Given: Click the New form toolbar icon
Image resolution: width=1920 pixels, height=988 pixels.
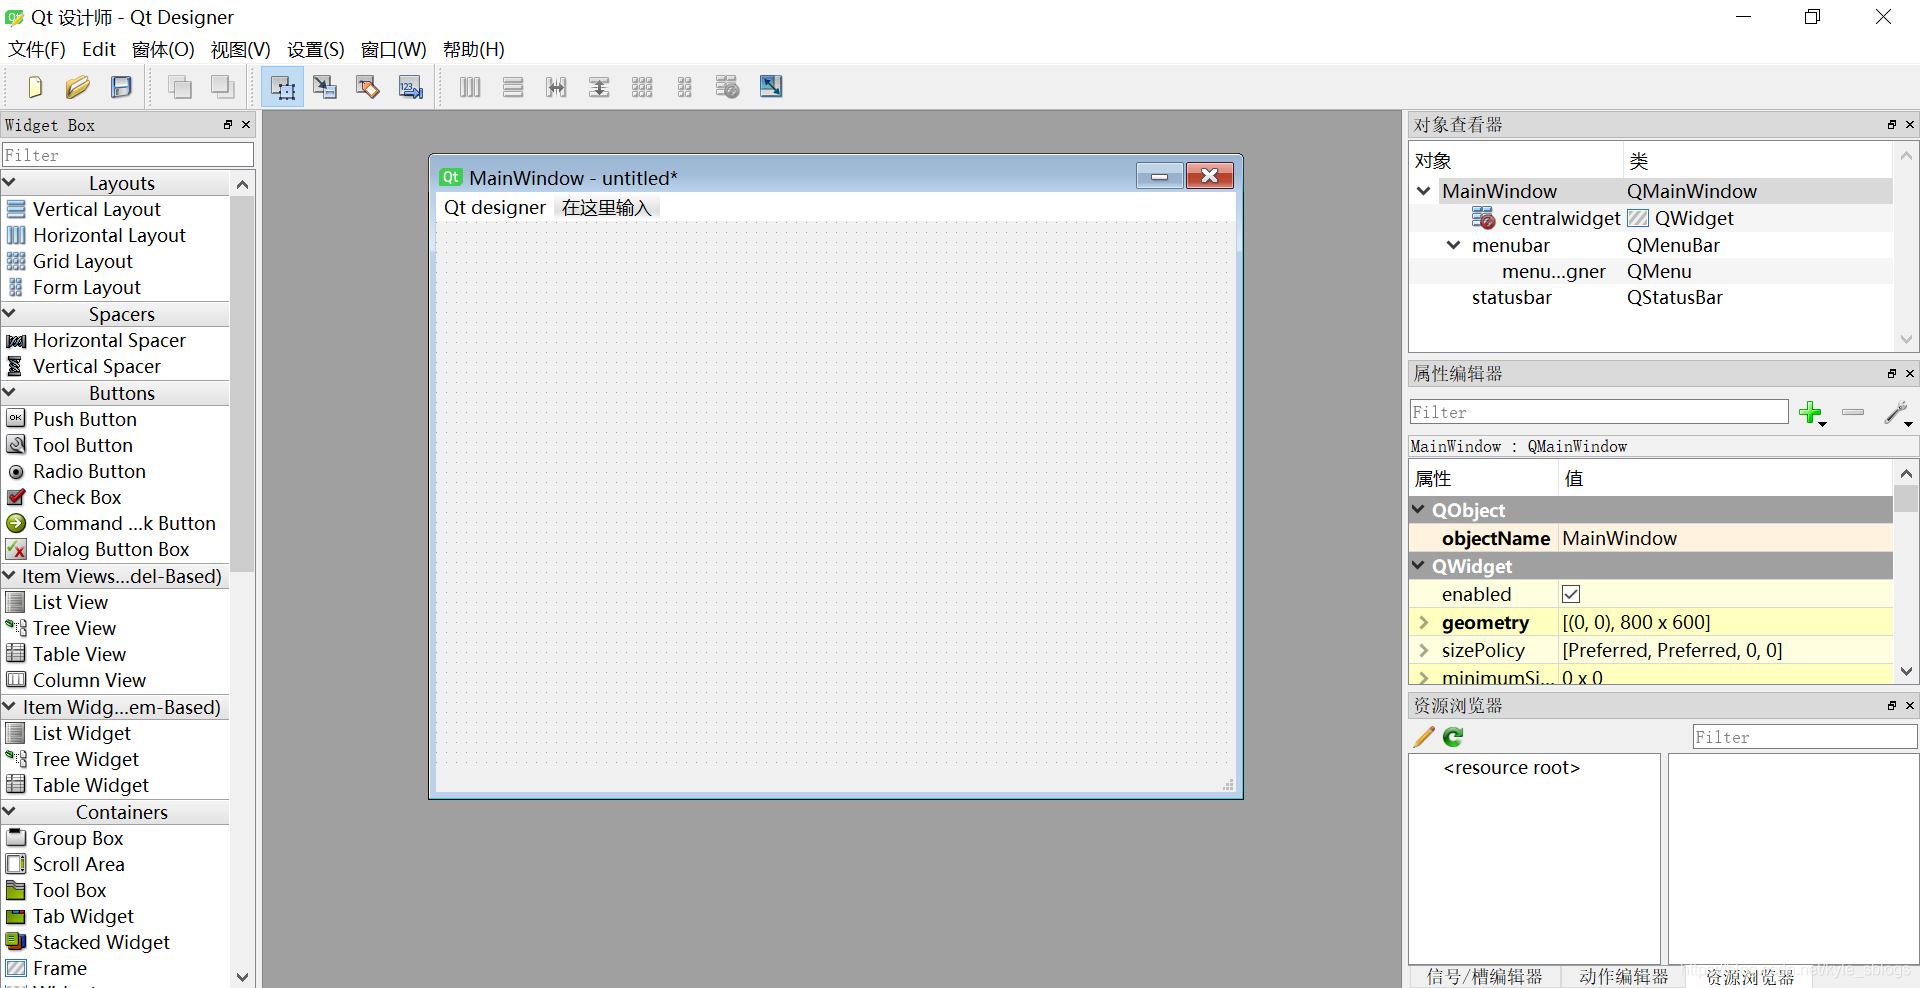Looking at the screenshot, I should coord(35,88).
